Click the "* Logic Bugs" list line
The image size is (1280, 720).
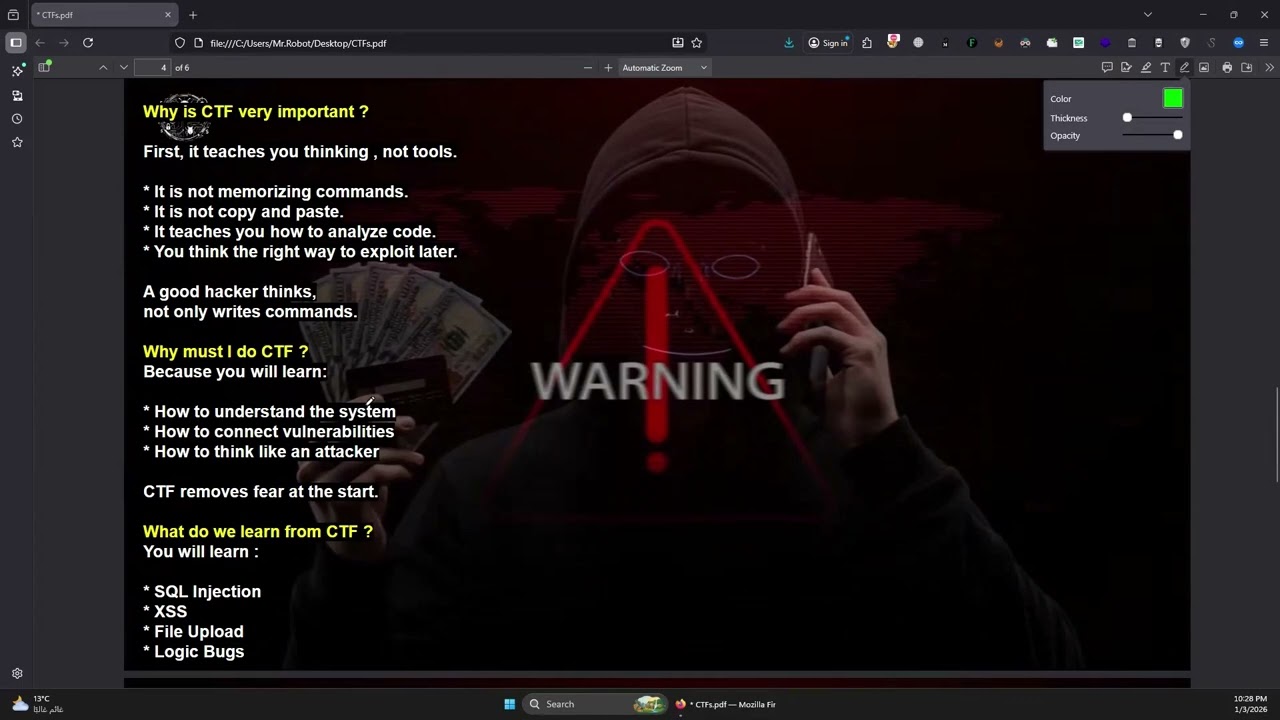pyautogui.click(x=194, y=652)
